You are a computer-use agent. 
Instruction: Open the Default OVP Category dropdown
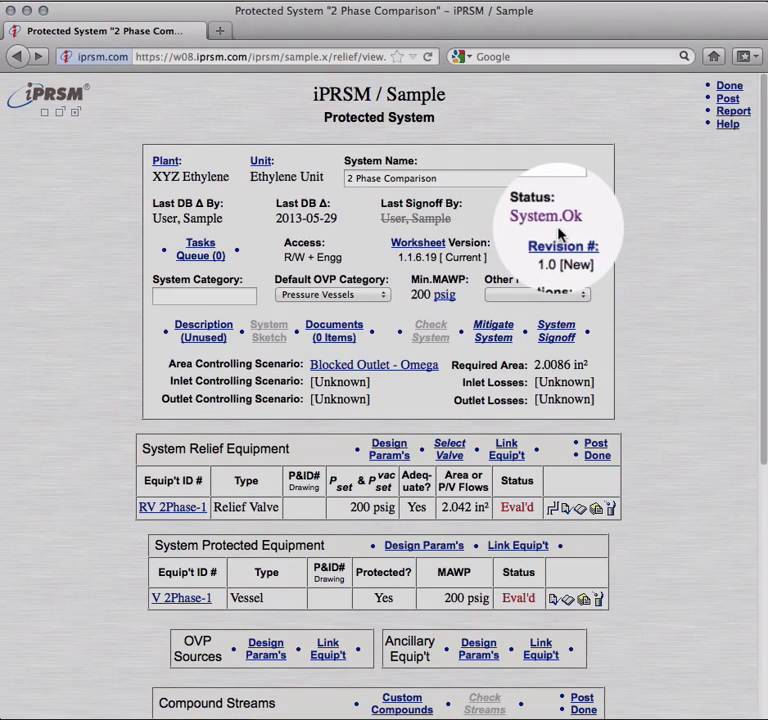333,295
